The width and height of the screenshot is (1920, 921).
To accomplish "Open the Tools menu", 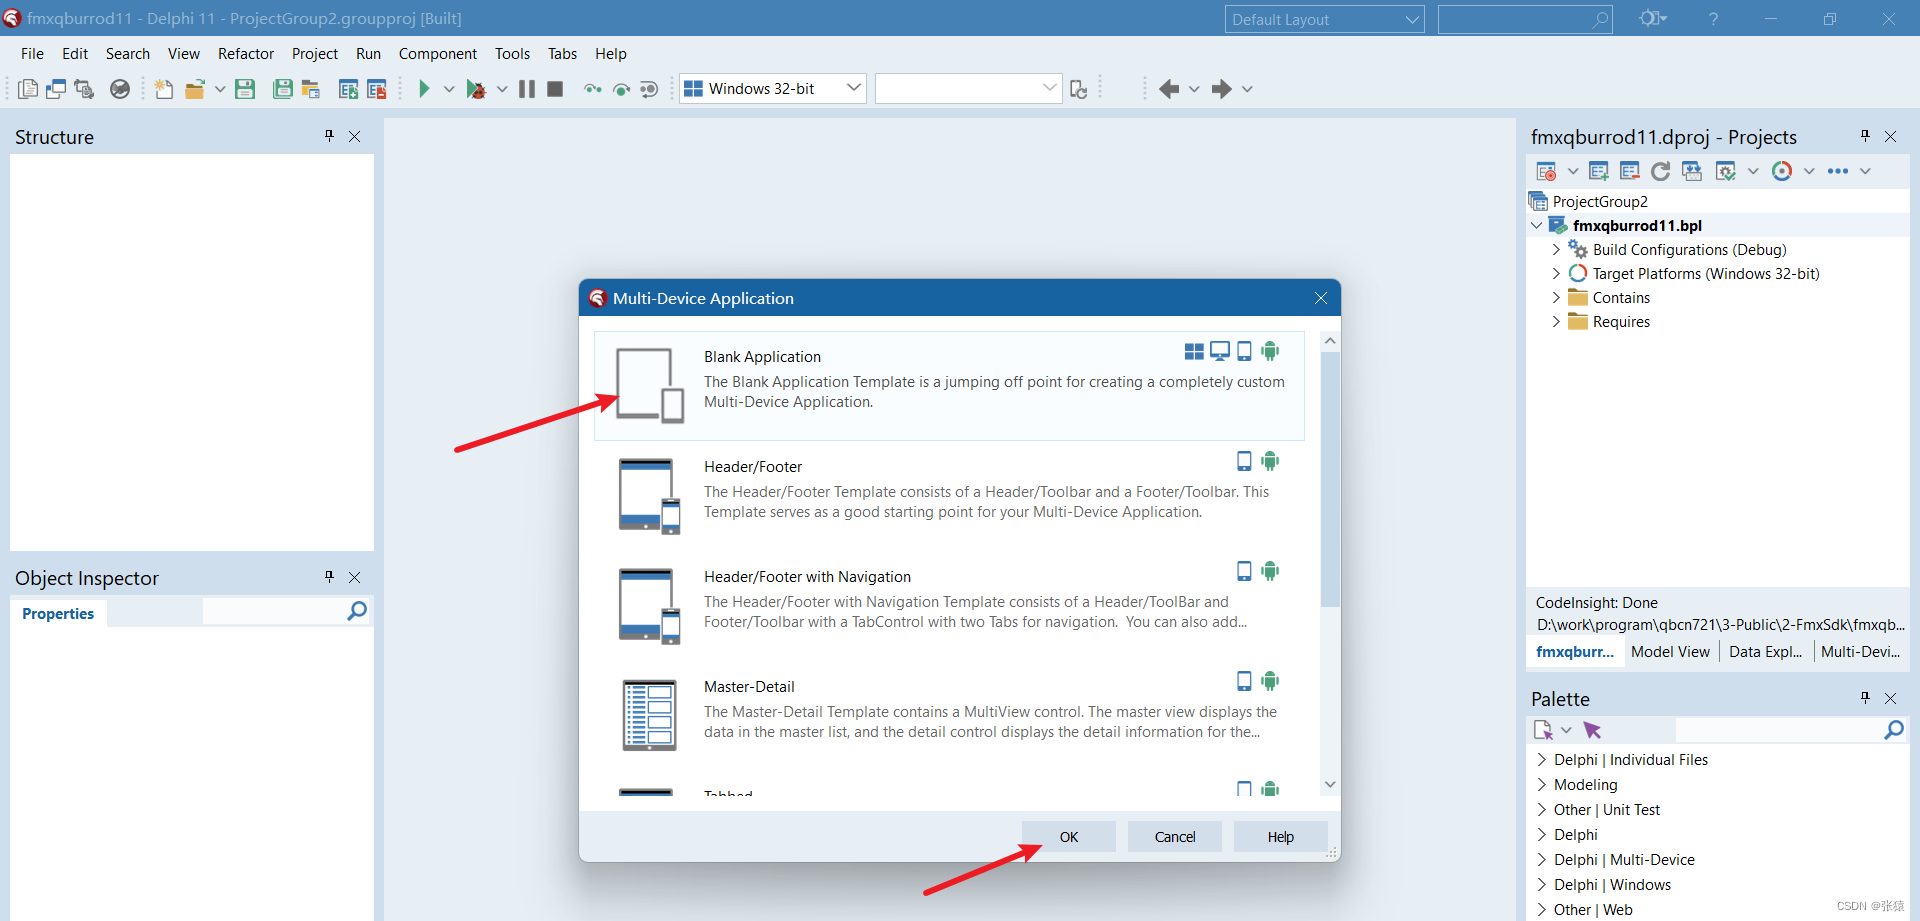I will click(512, 54).
